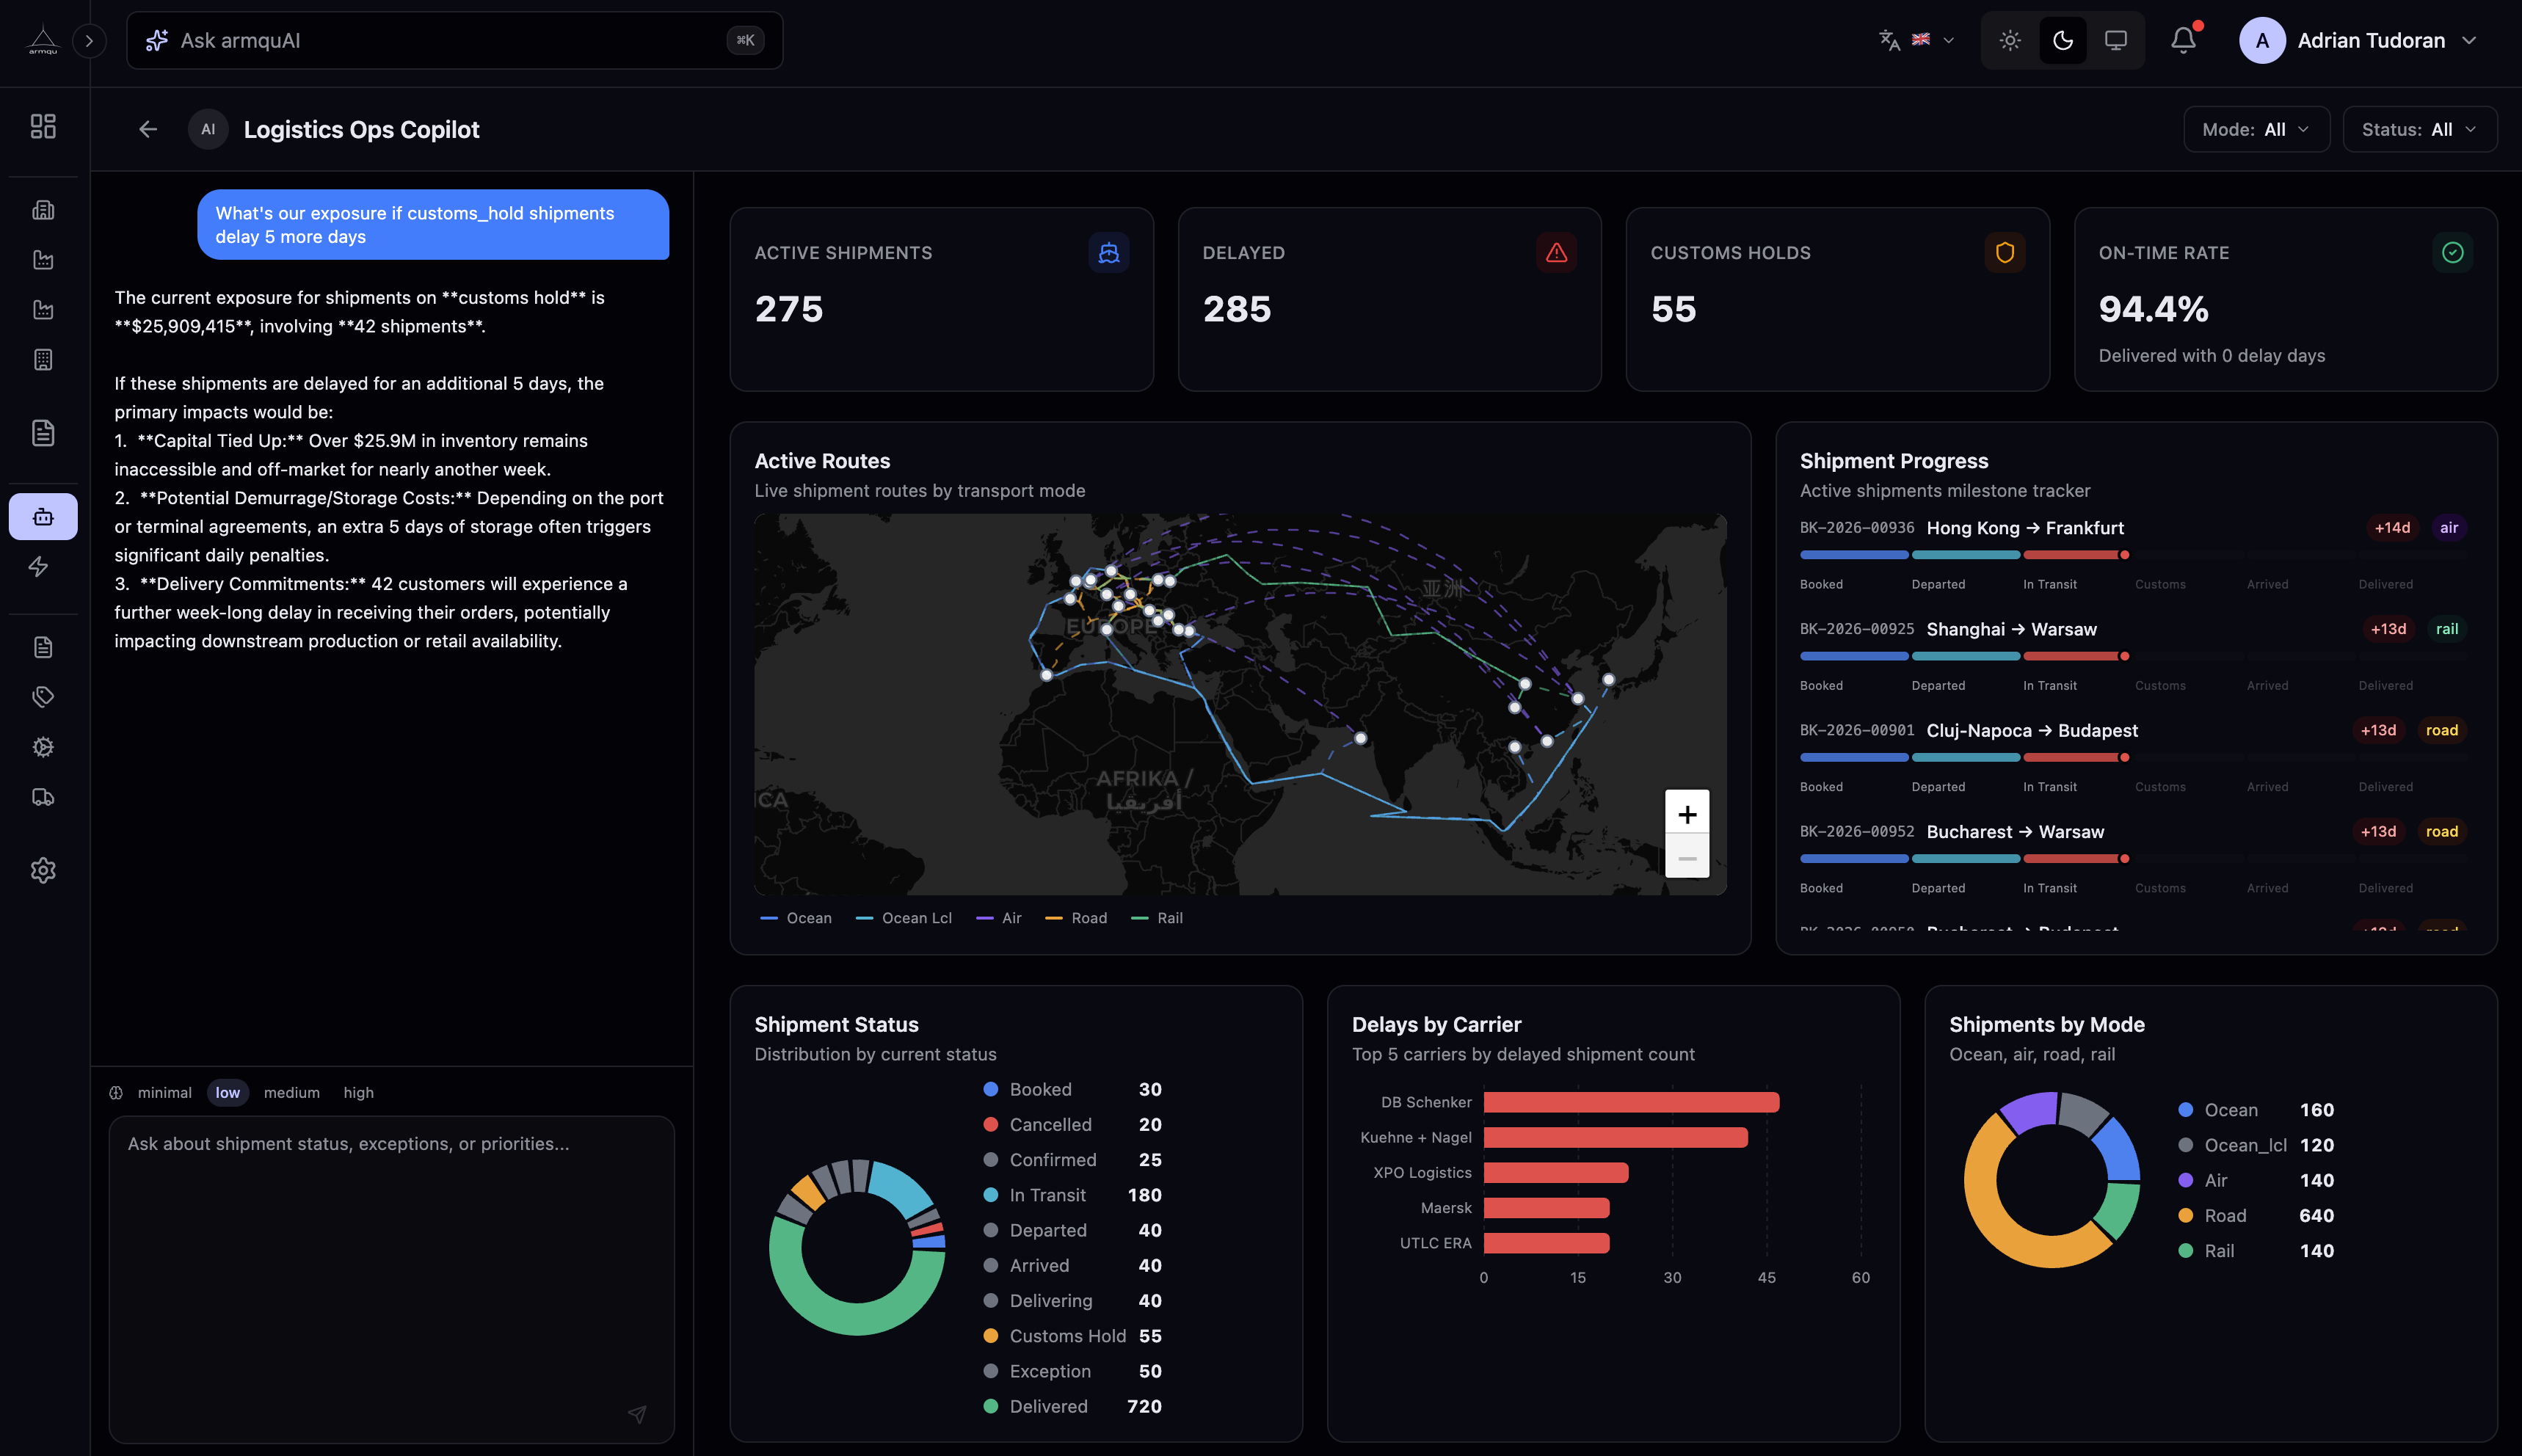Open the tags icon in the sidebar
The image size is (2522, 1456).
pyautogui.click(x=43, y=696)
